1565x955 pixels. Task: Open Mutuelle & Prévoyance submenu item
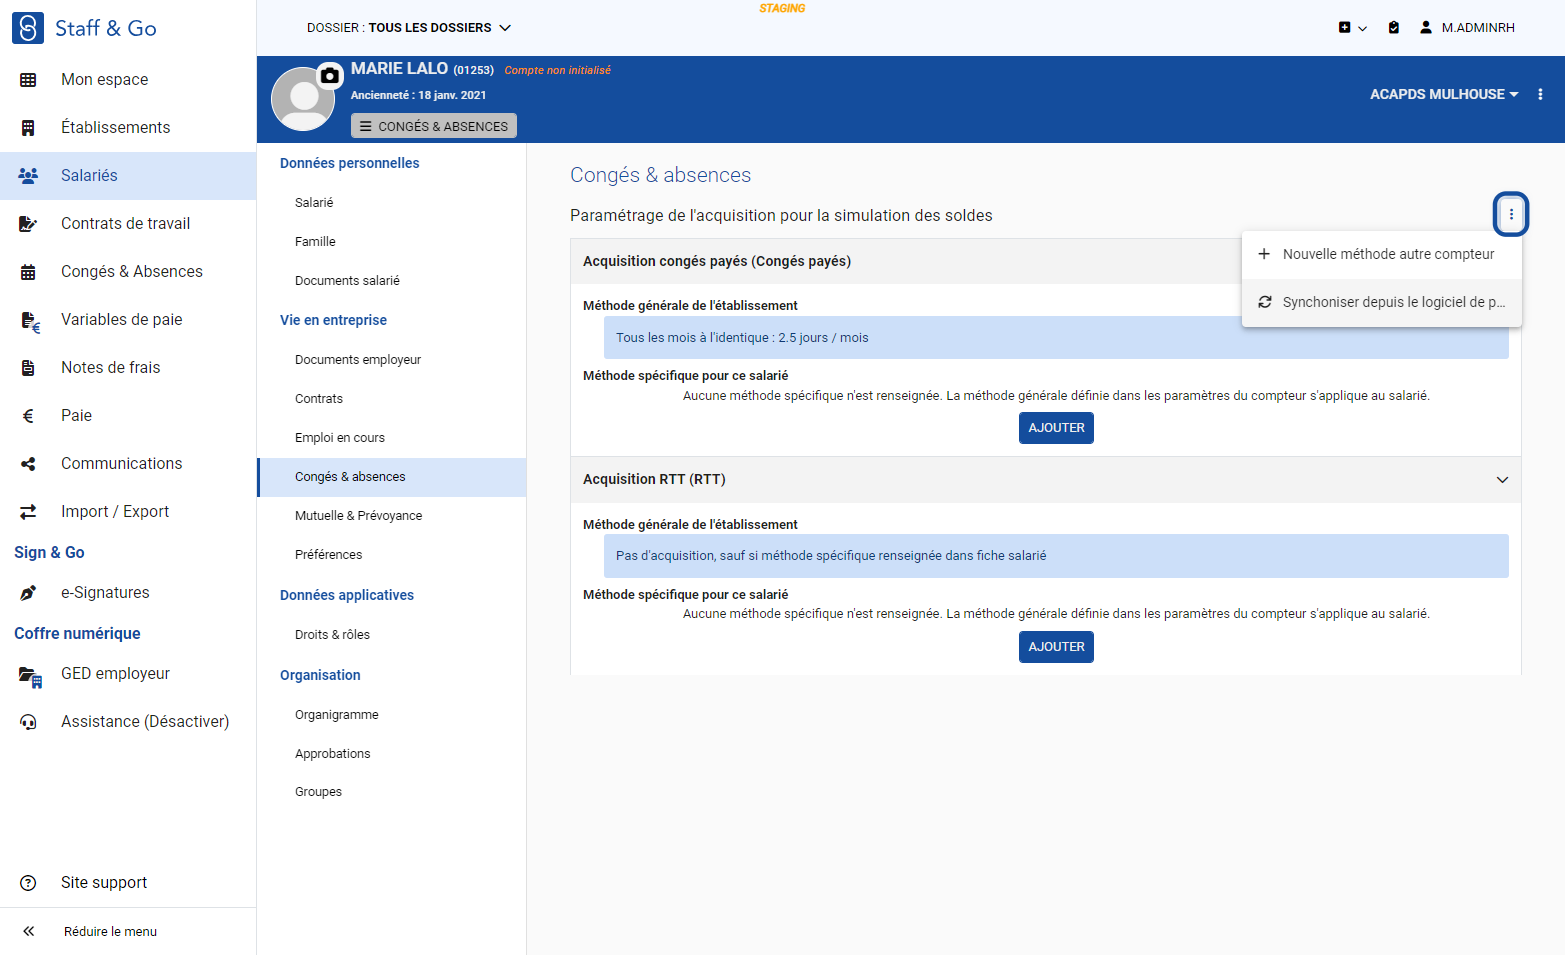point(392,516)
